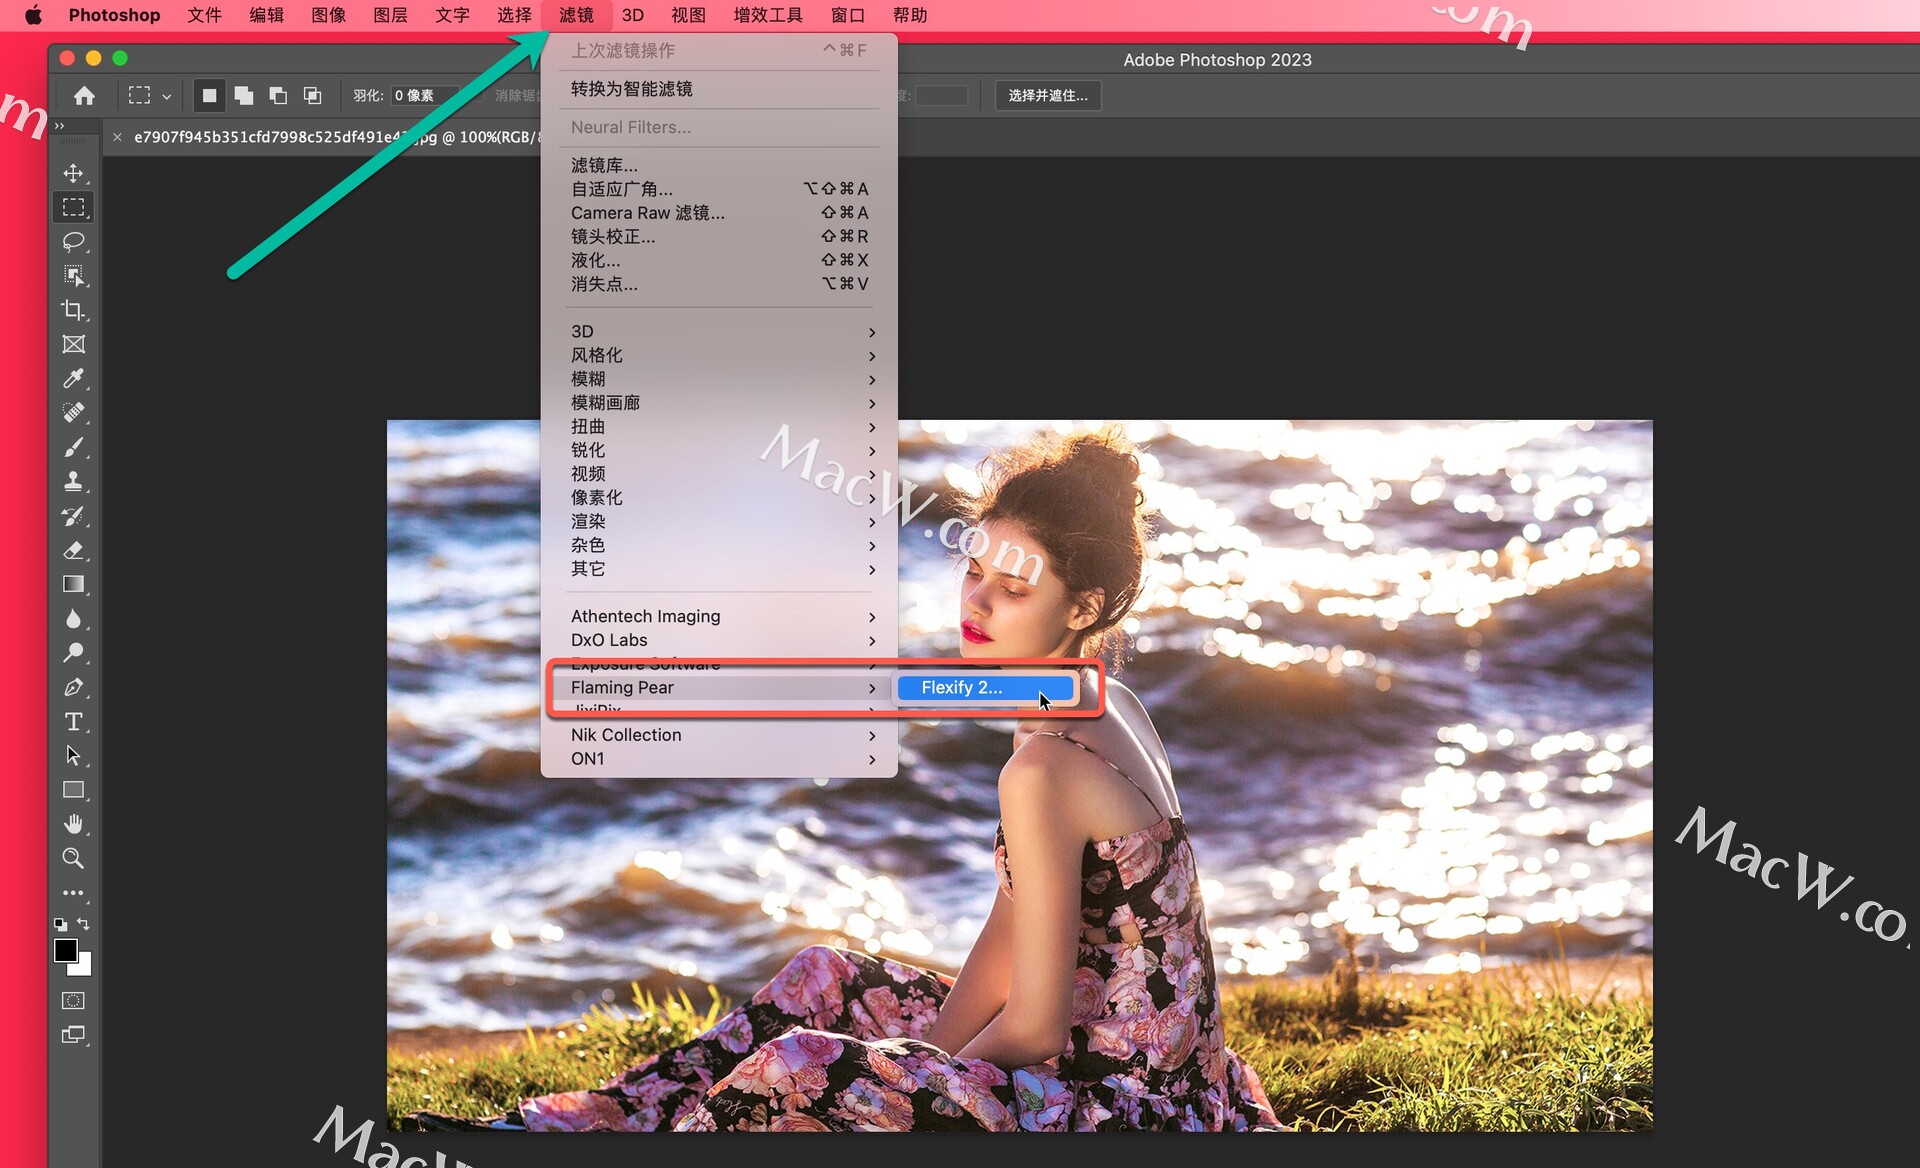Select the Lasso tool
1920x1168 pixels.
(74, 241)
